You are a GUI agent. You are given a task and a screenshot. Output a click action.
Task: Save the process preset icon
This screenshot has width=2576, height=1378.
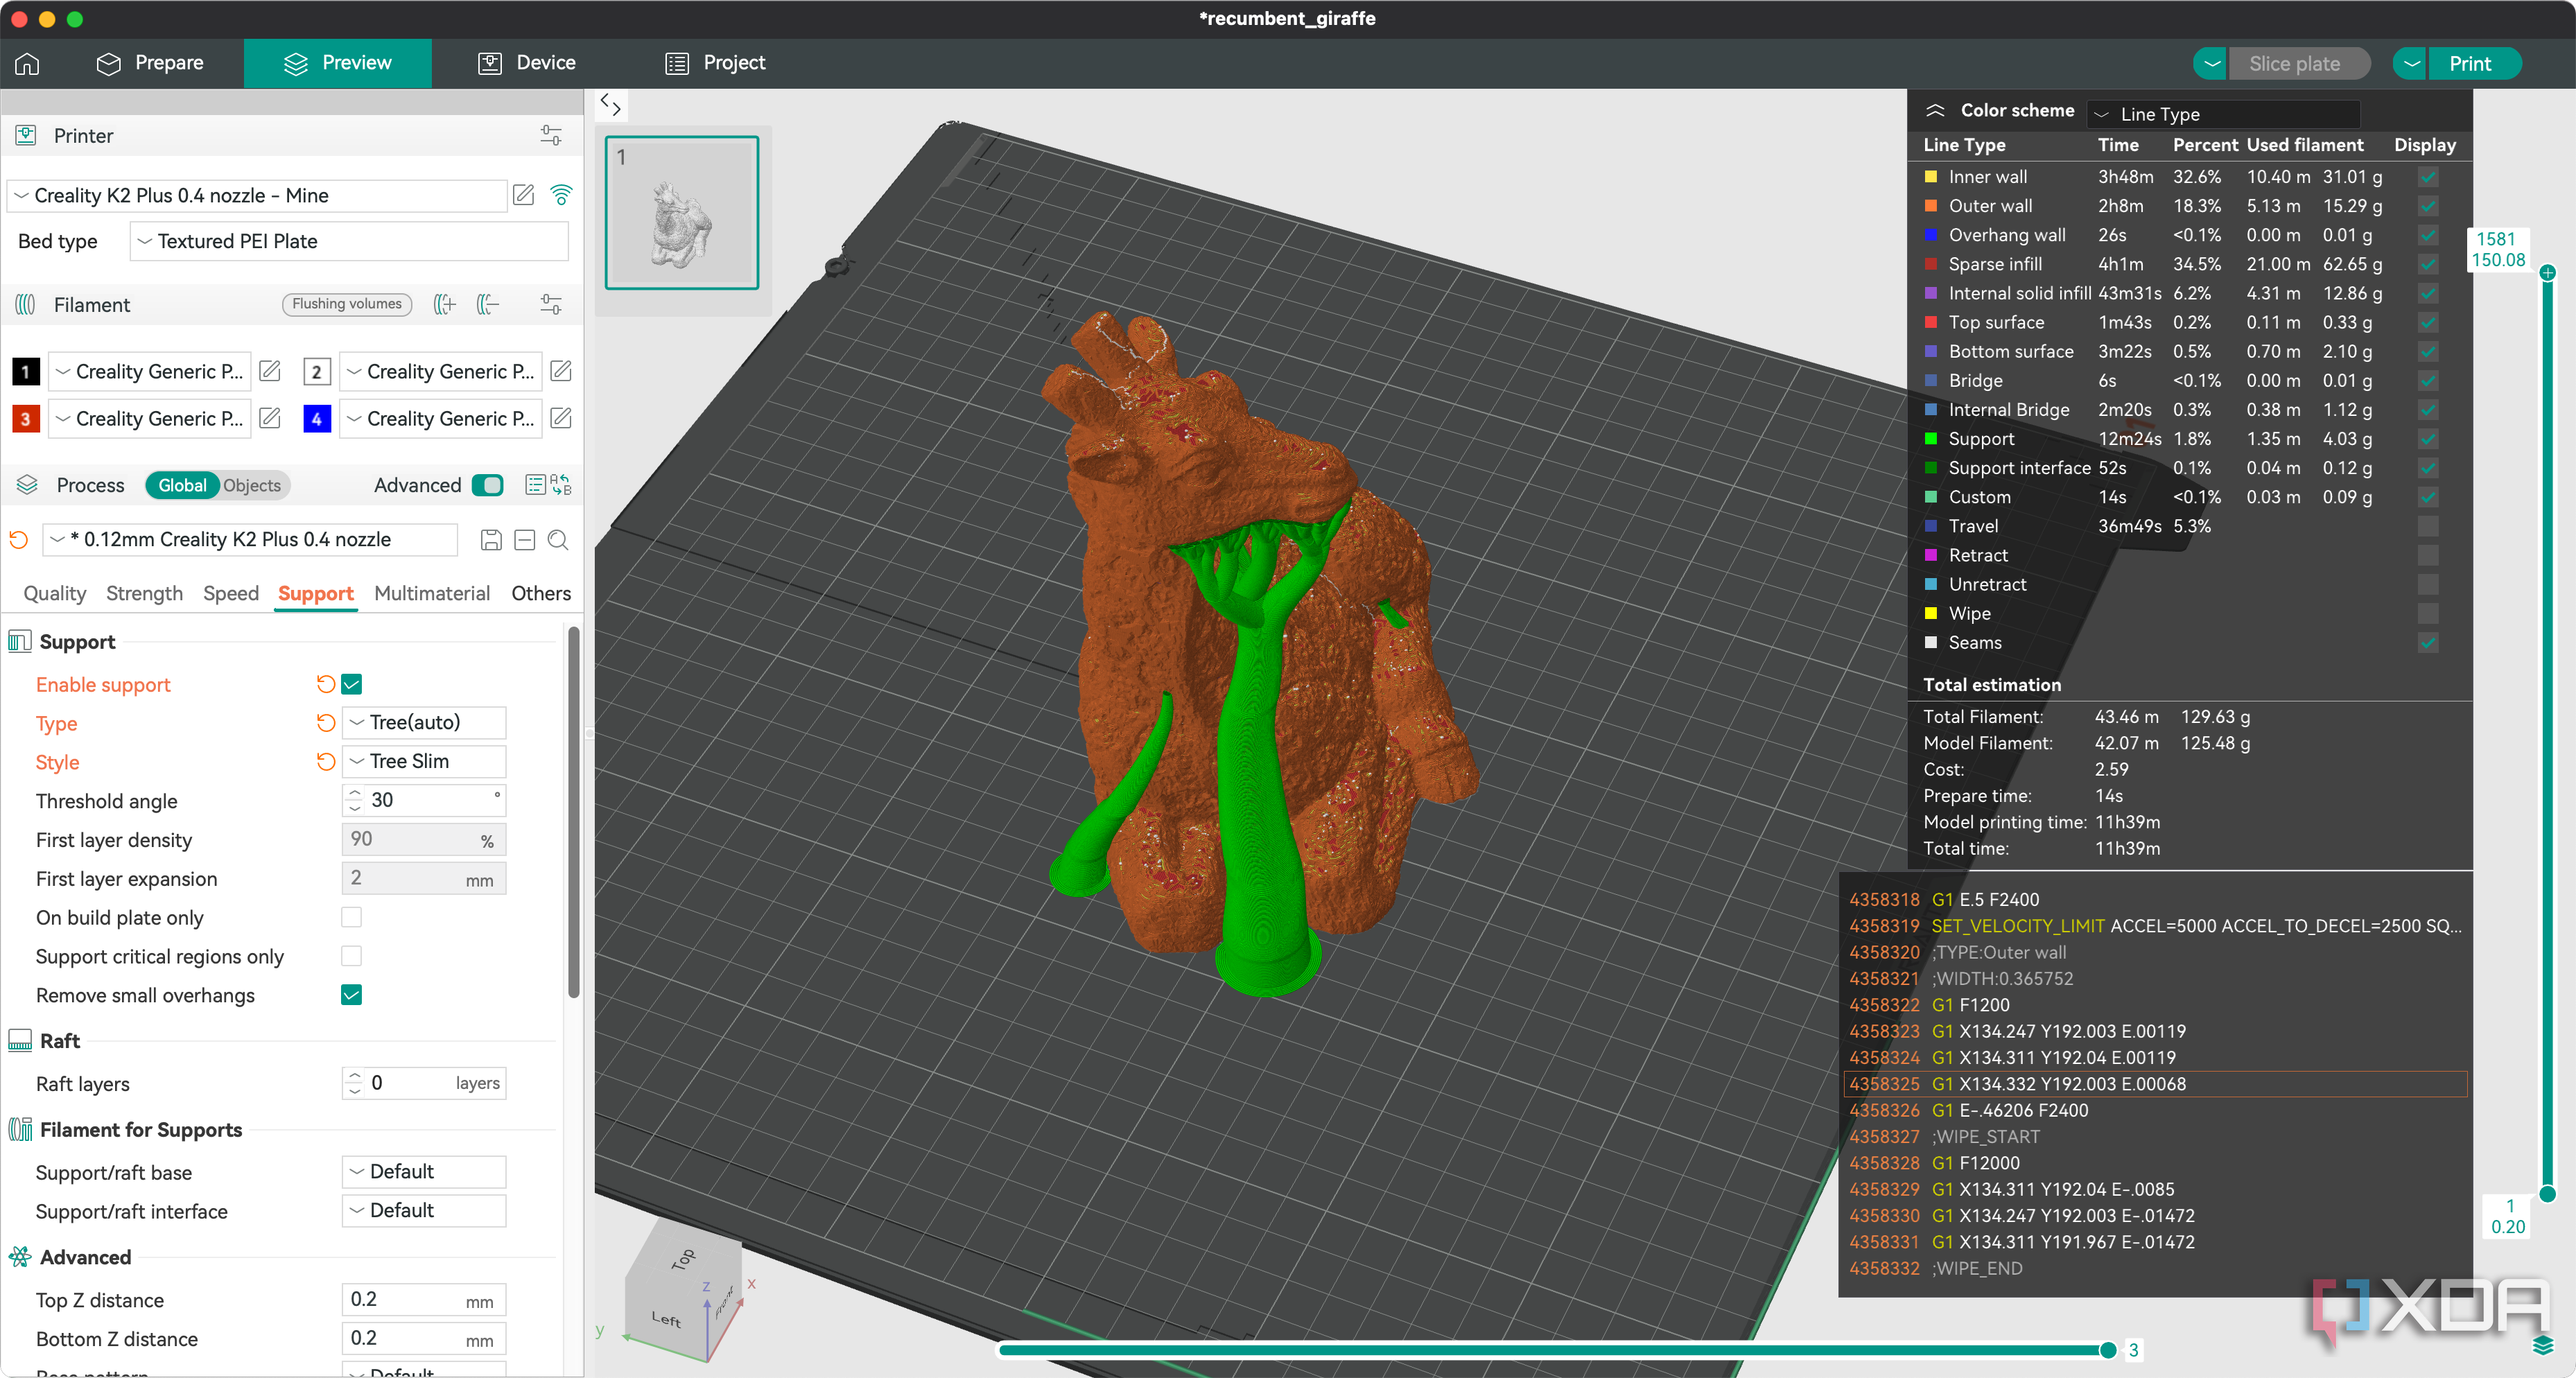click(491, 540)
